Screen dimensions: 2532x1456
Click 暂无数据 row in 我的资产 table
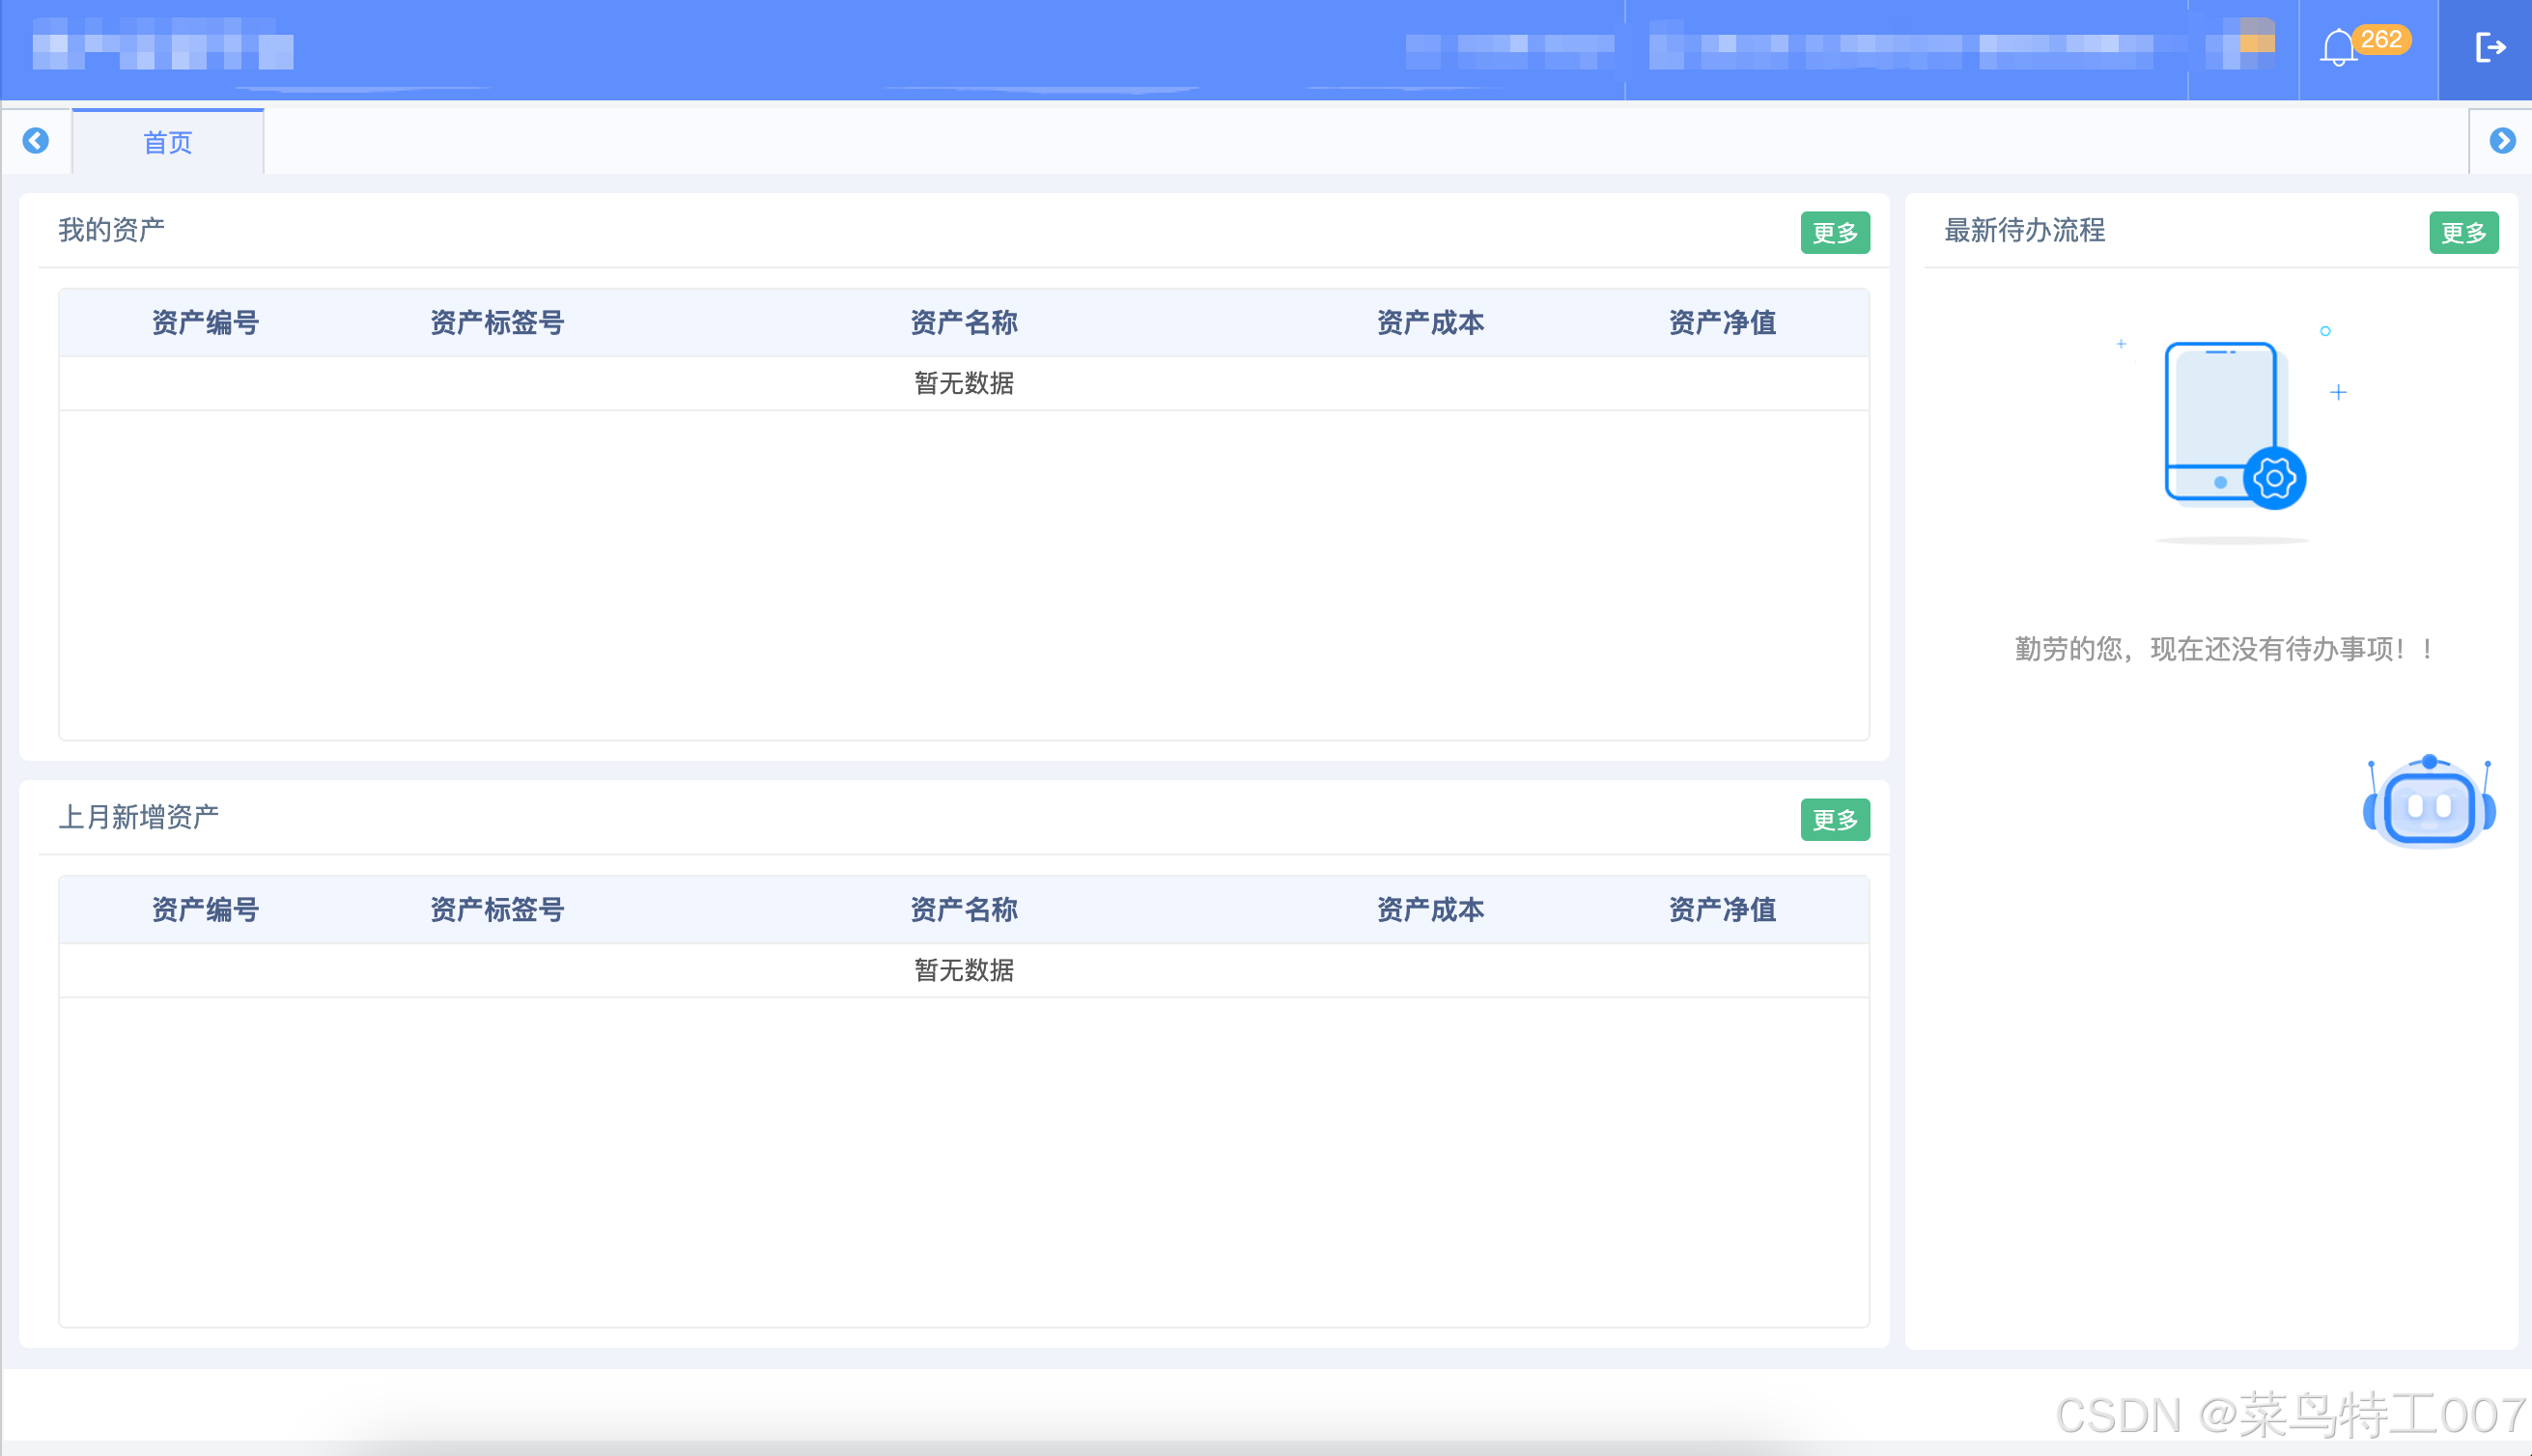(x=963, y=383)
